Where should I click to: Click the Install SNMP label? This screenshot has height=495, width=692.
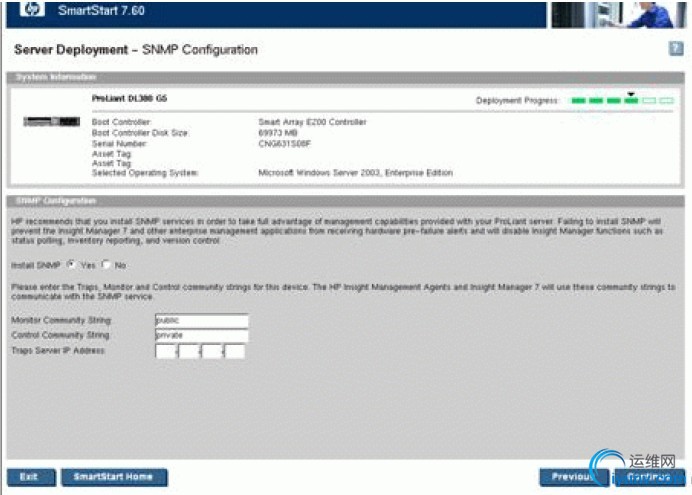coord(35,265)
